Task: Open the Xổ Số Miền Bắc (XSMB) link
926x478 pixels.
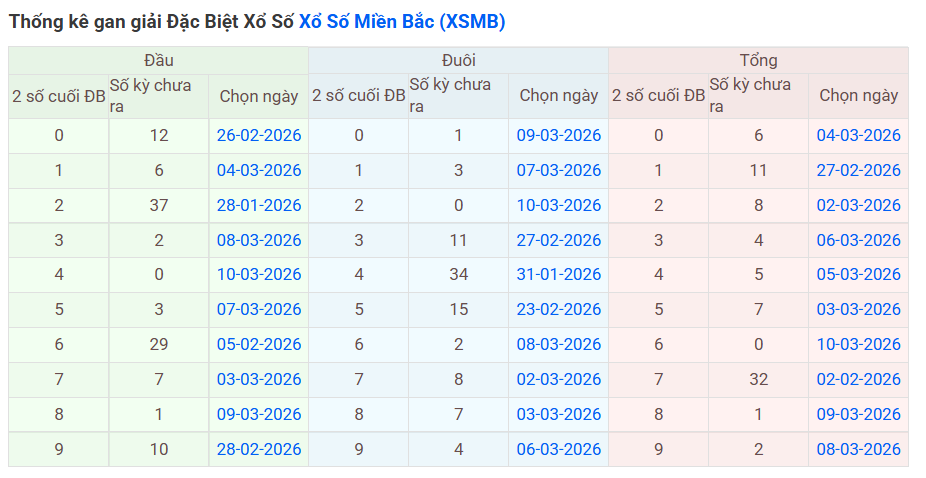Action: pyautogui.click(x=402, y=21)
